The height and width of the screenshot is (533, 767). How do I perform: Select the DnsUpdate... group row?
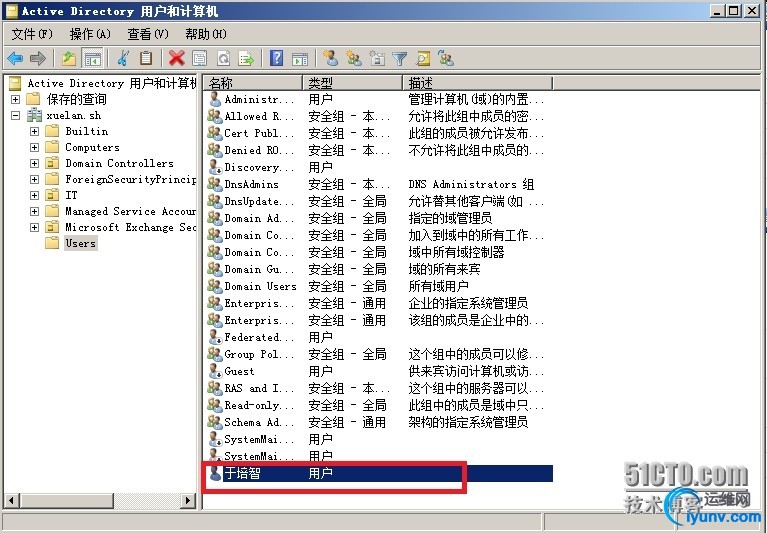378,201
